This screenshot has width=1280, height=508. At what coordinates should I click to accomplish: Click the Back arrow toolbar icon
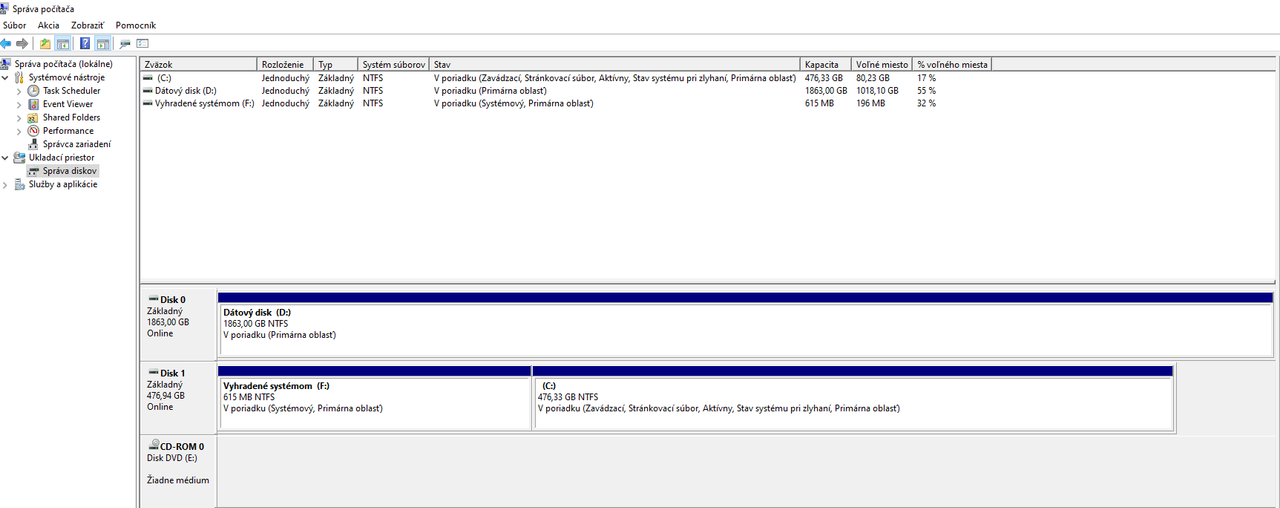click(x=6, y=43)
